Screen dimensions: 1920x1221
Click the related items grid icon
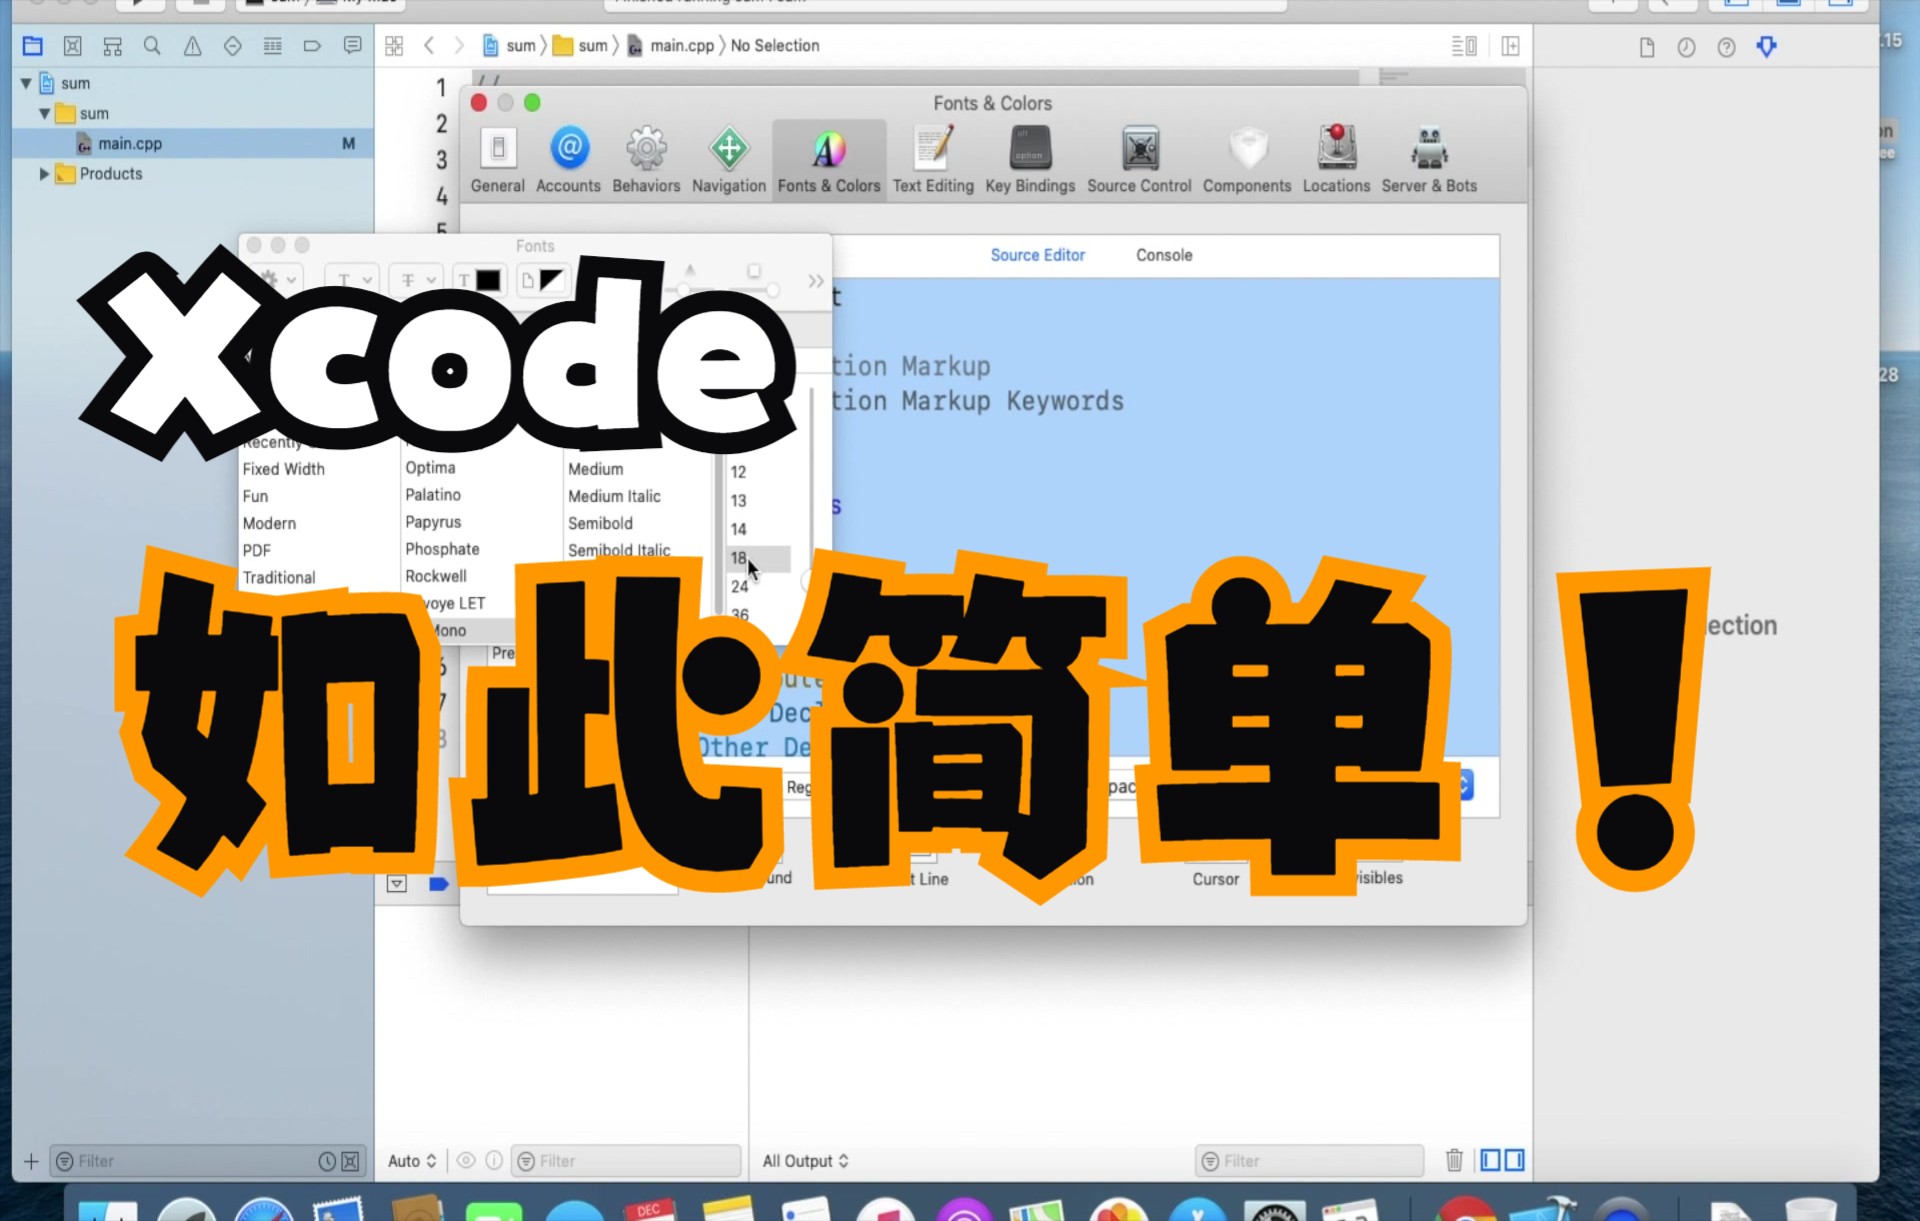coord(394,46)
